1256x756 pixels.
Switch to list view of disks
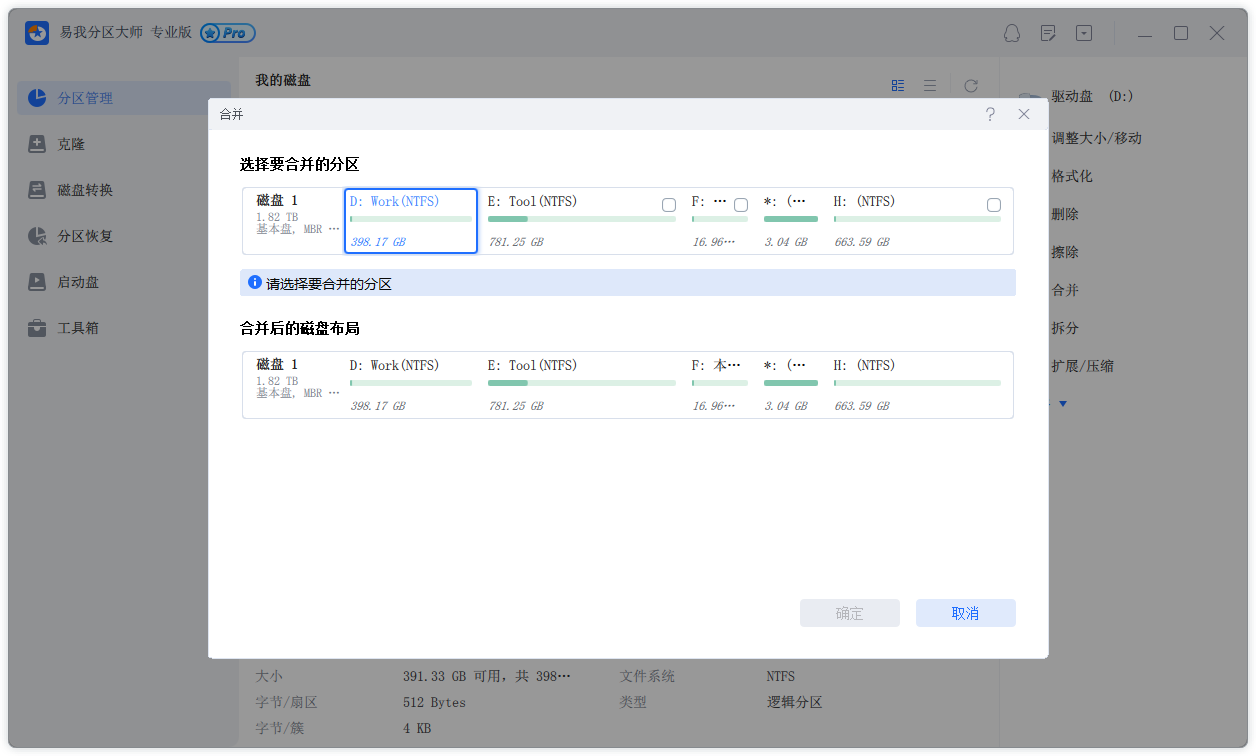pyautogui.click(x=930, y=86)
